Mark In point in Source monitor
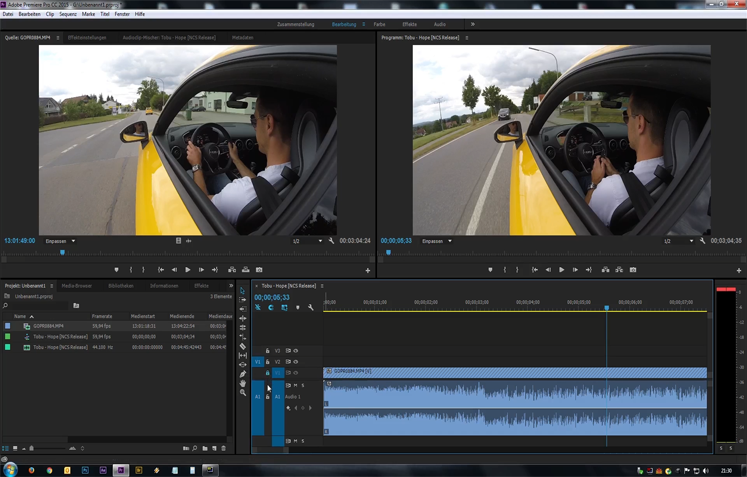Screen dimensions: 747x477 (x=131, y=270)
